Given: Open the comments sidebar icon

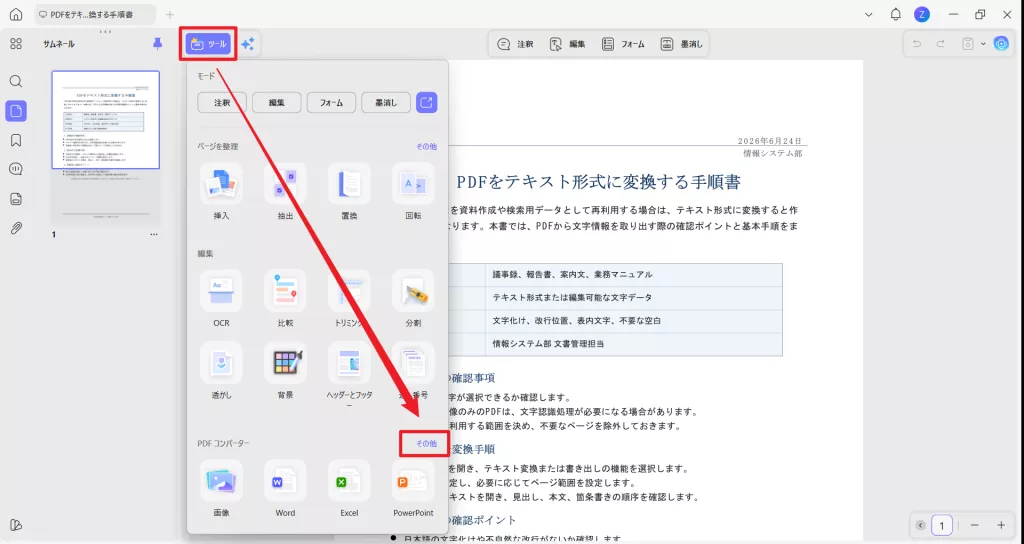Looking at the screenshot, I should [16, 169].
